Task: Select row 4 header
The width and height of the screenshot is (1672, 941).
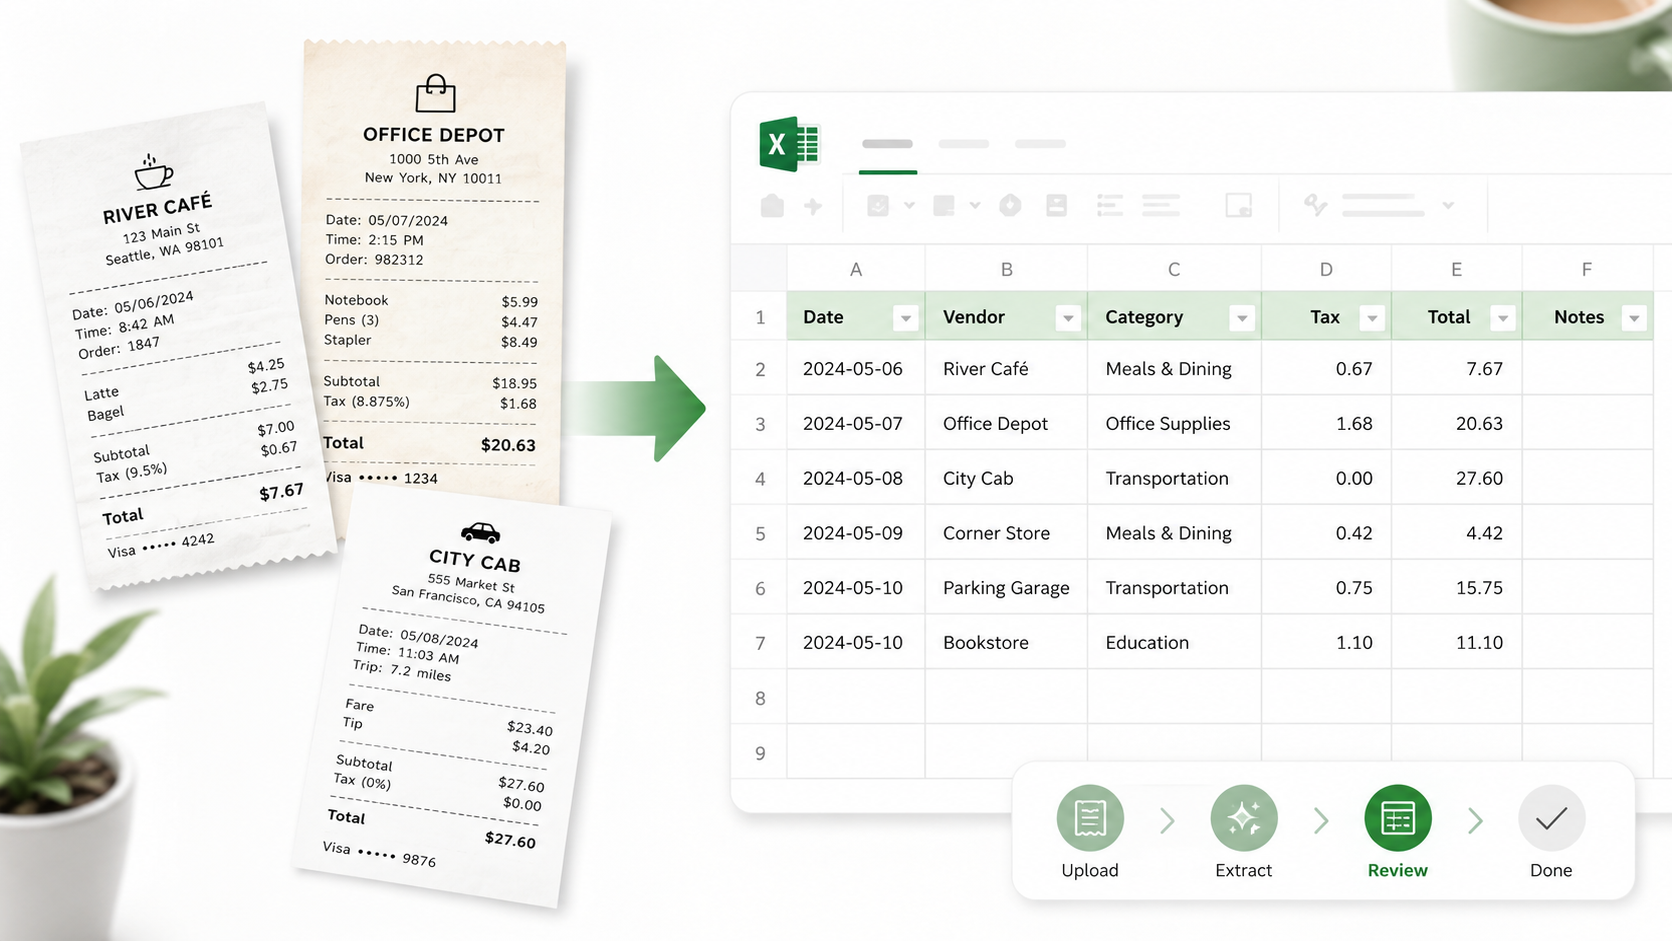Action: click(x=760, y=478)
